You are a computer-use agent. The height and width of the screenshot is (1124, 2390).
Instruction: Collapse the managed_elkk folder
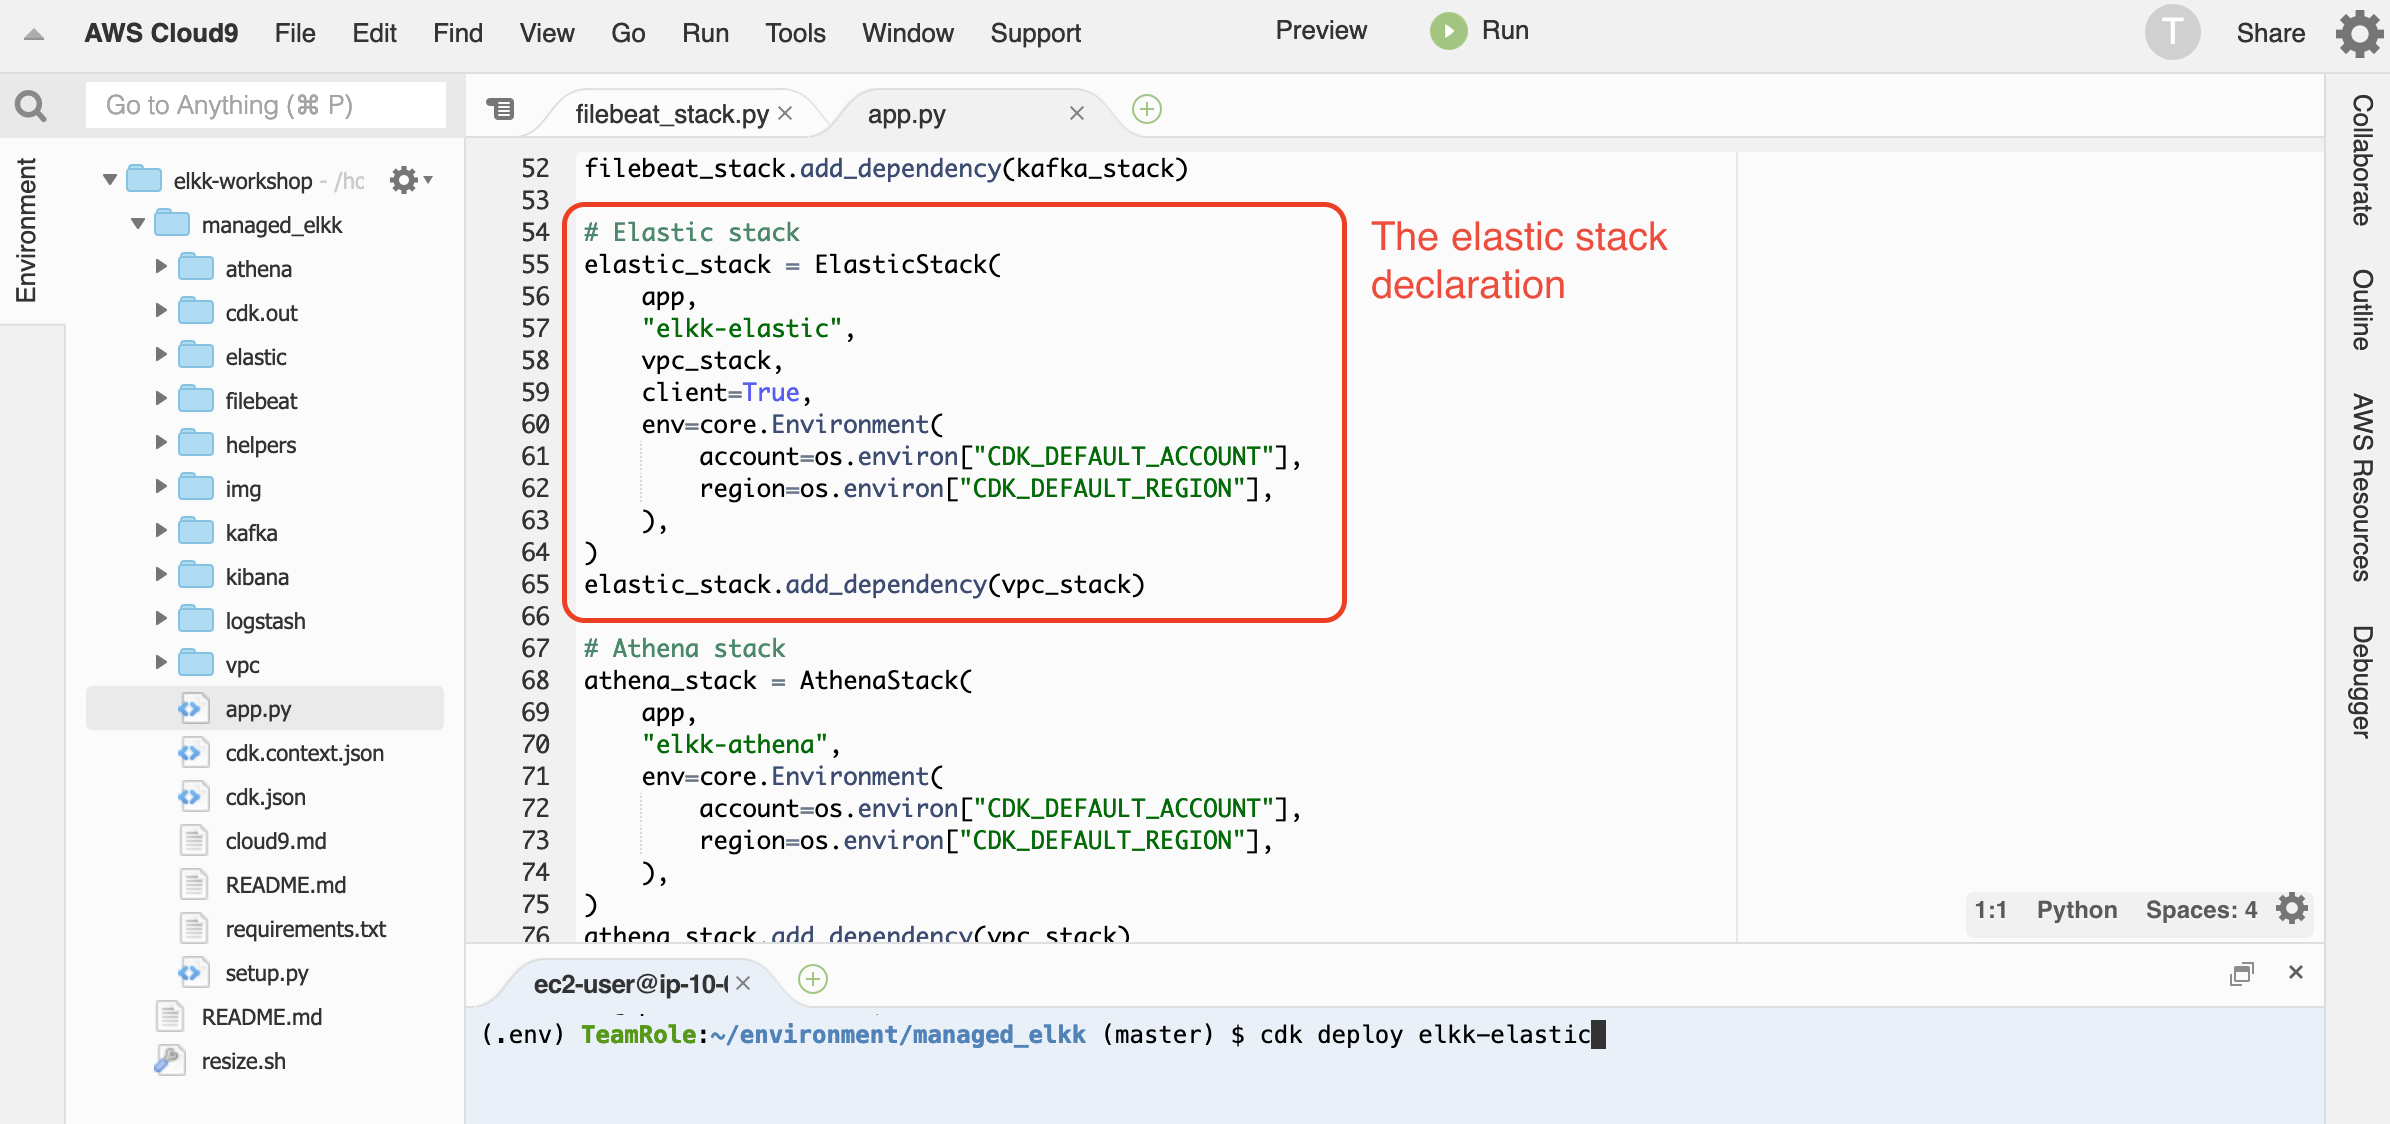pos(138,224)
